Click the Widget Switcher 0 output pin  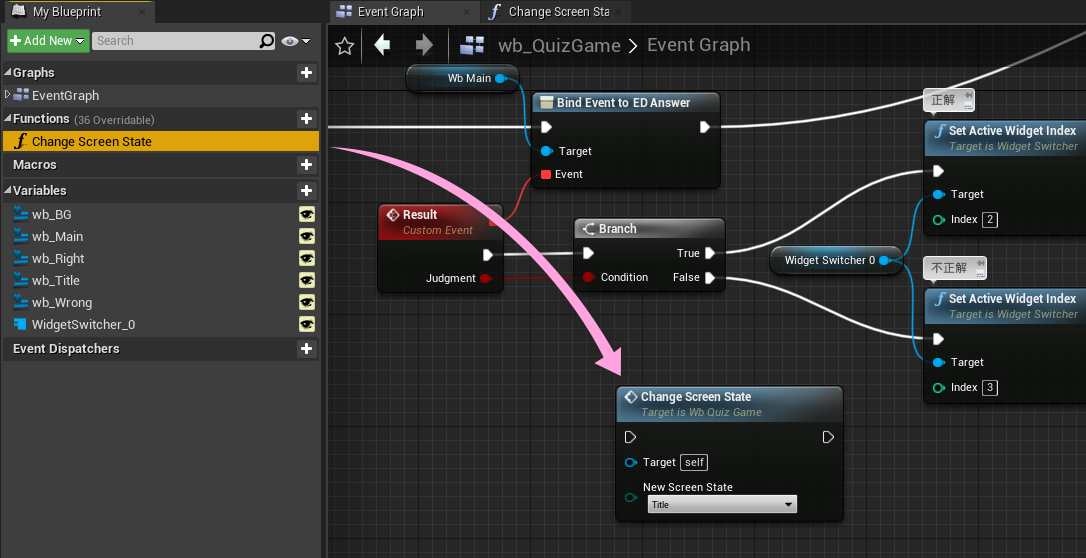[884, 260]
